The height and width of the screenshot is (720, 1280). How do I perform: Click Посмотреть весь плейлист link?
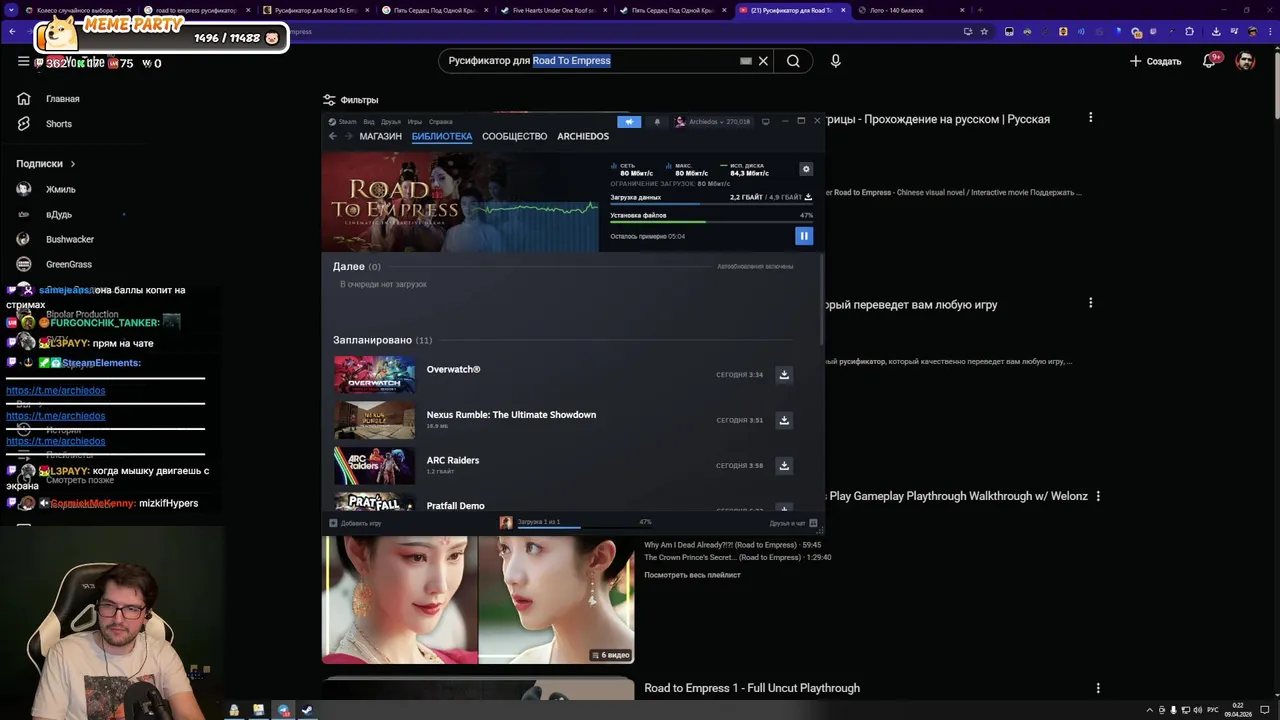click(692, 575)
